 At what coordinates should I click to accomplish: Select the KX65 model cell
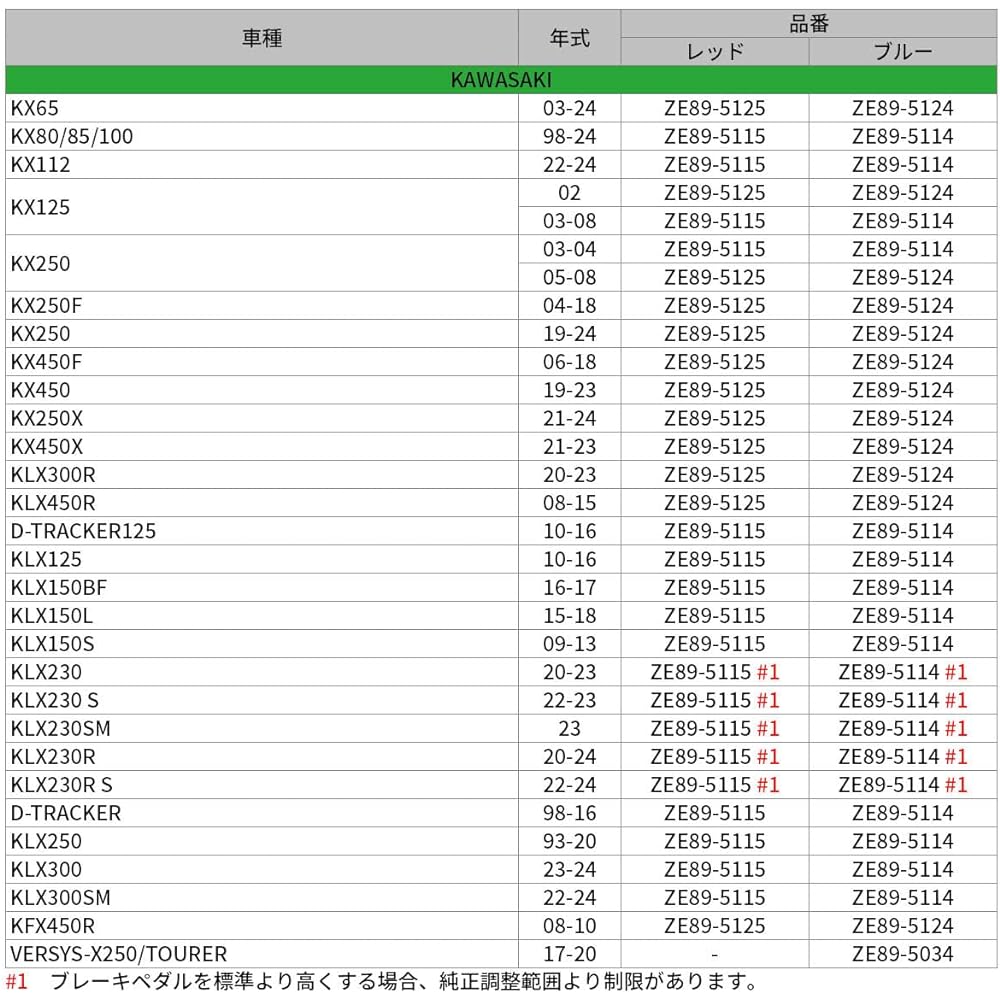(261, 108)
